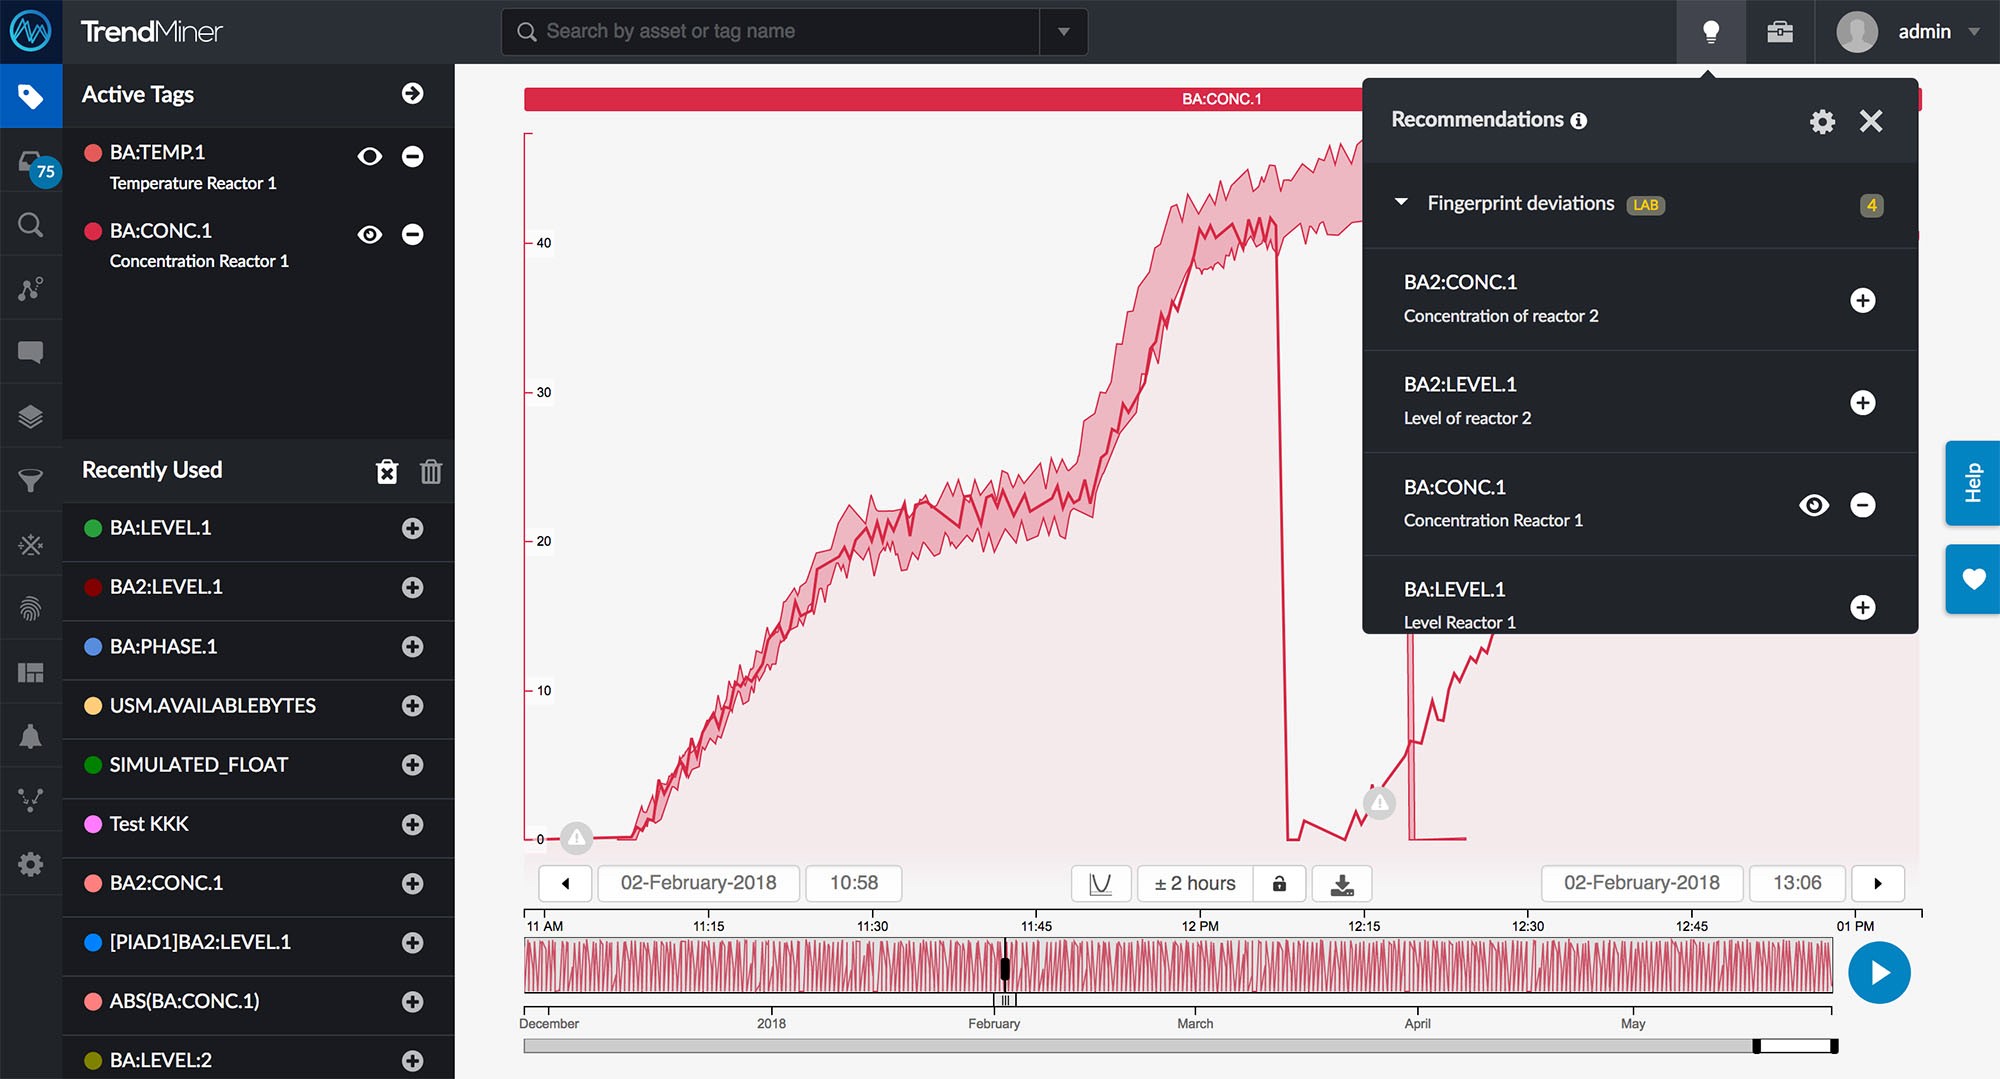
Task: Open the filter funnel sidebar icon
Action: tap(31, 481)
